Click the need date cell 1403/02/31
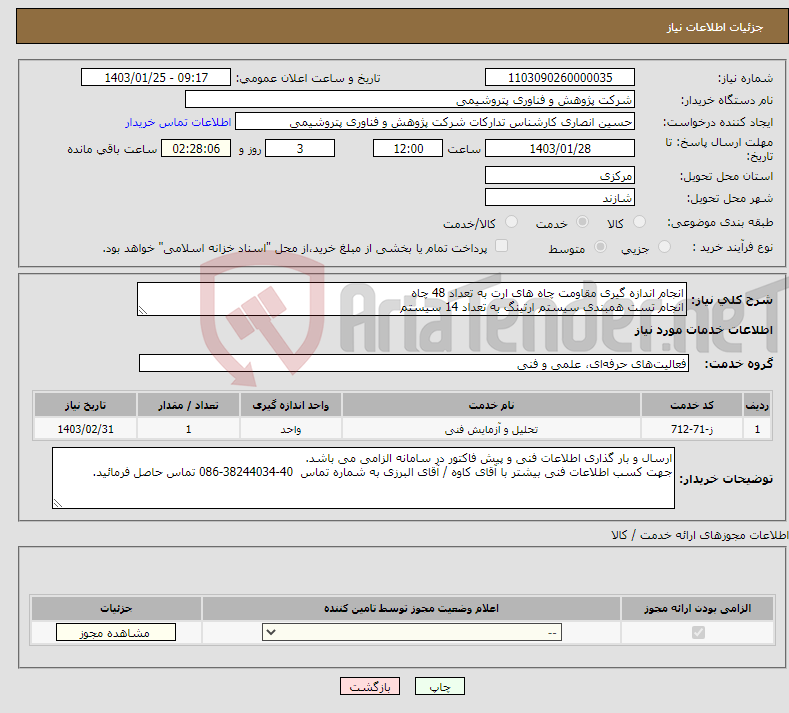 click(85, 429)
